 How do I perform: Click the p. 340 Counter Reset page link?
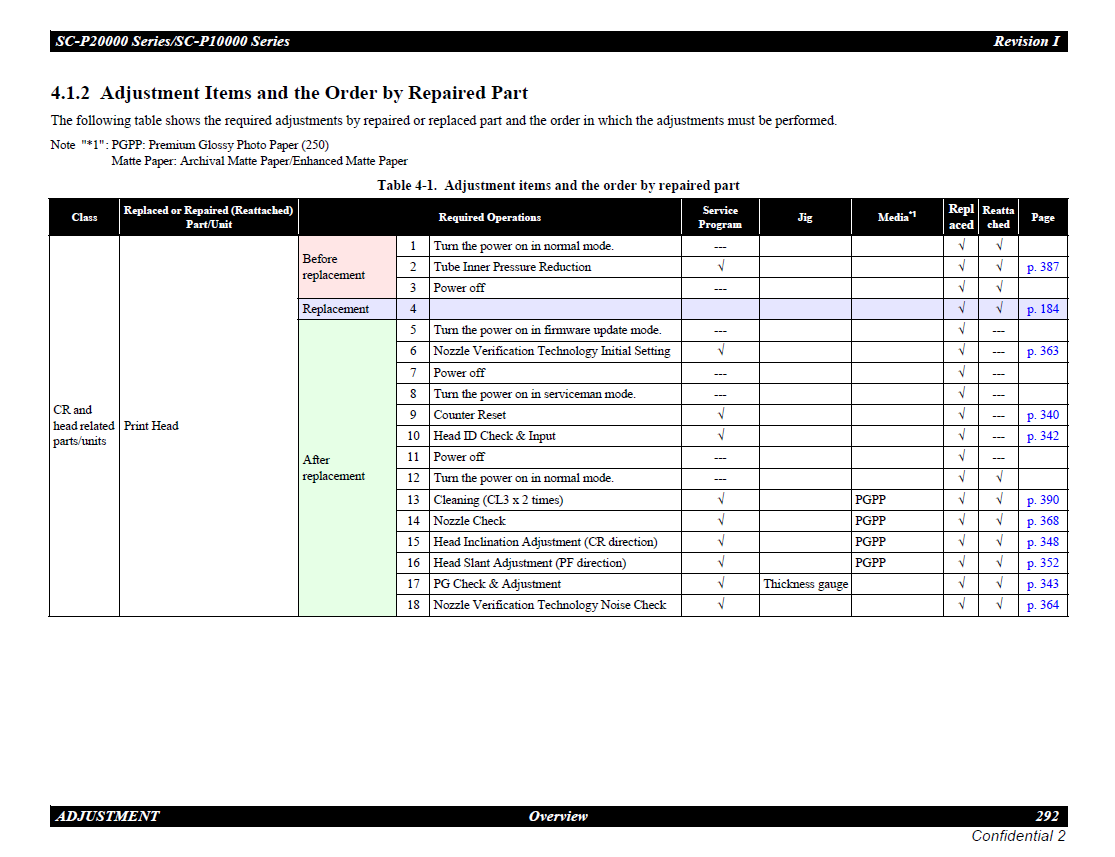coord(1042,415)
